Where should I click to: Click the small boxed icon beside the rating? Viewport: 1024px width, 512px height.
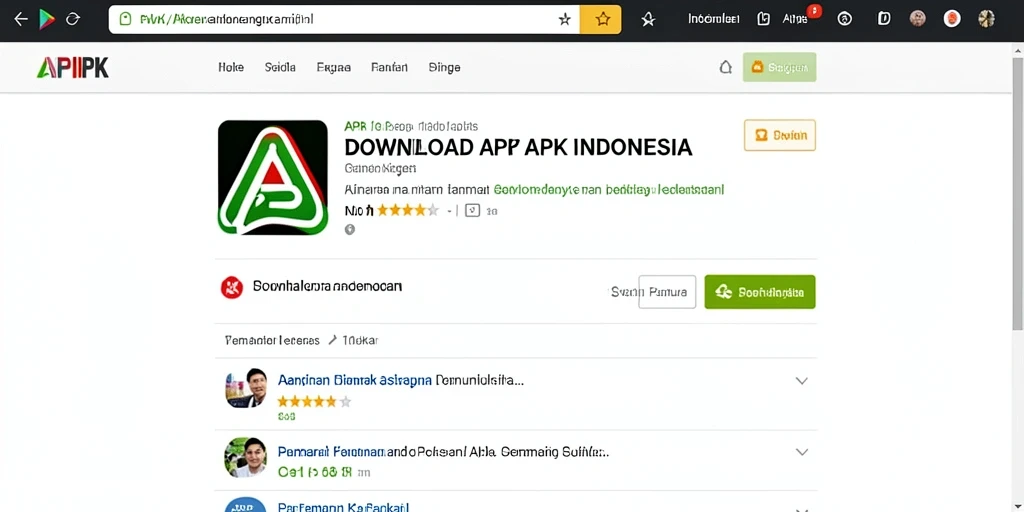(x=472, y=210)
